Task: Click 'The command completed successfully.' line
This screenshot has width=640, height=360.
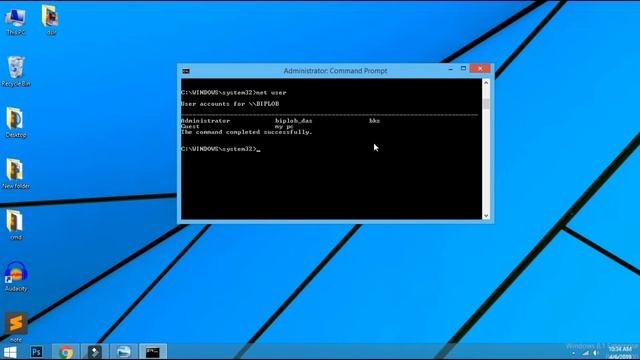Action: 247,132
